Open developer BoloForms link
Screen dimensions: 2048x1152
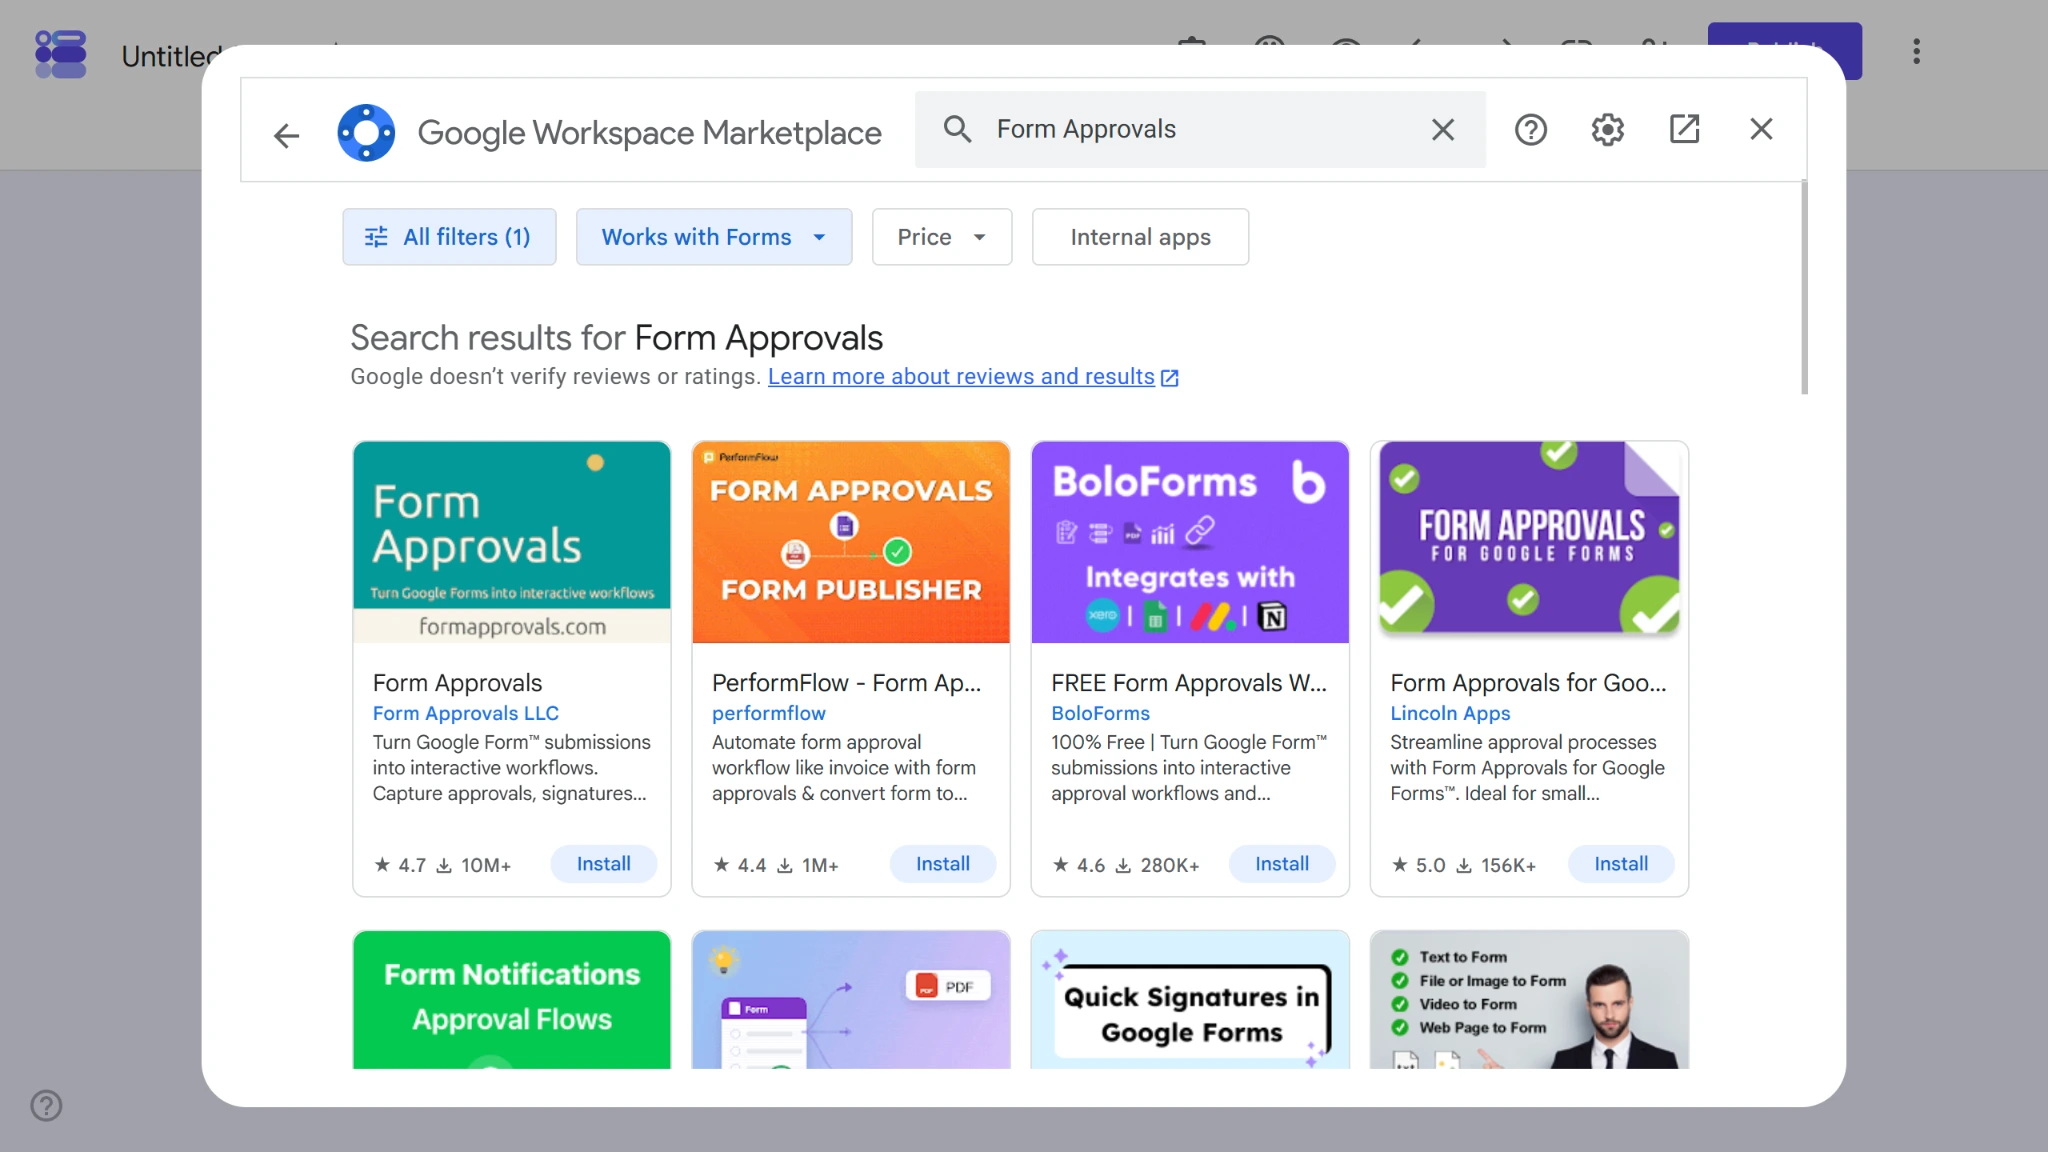click(x=1100, y=713)
